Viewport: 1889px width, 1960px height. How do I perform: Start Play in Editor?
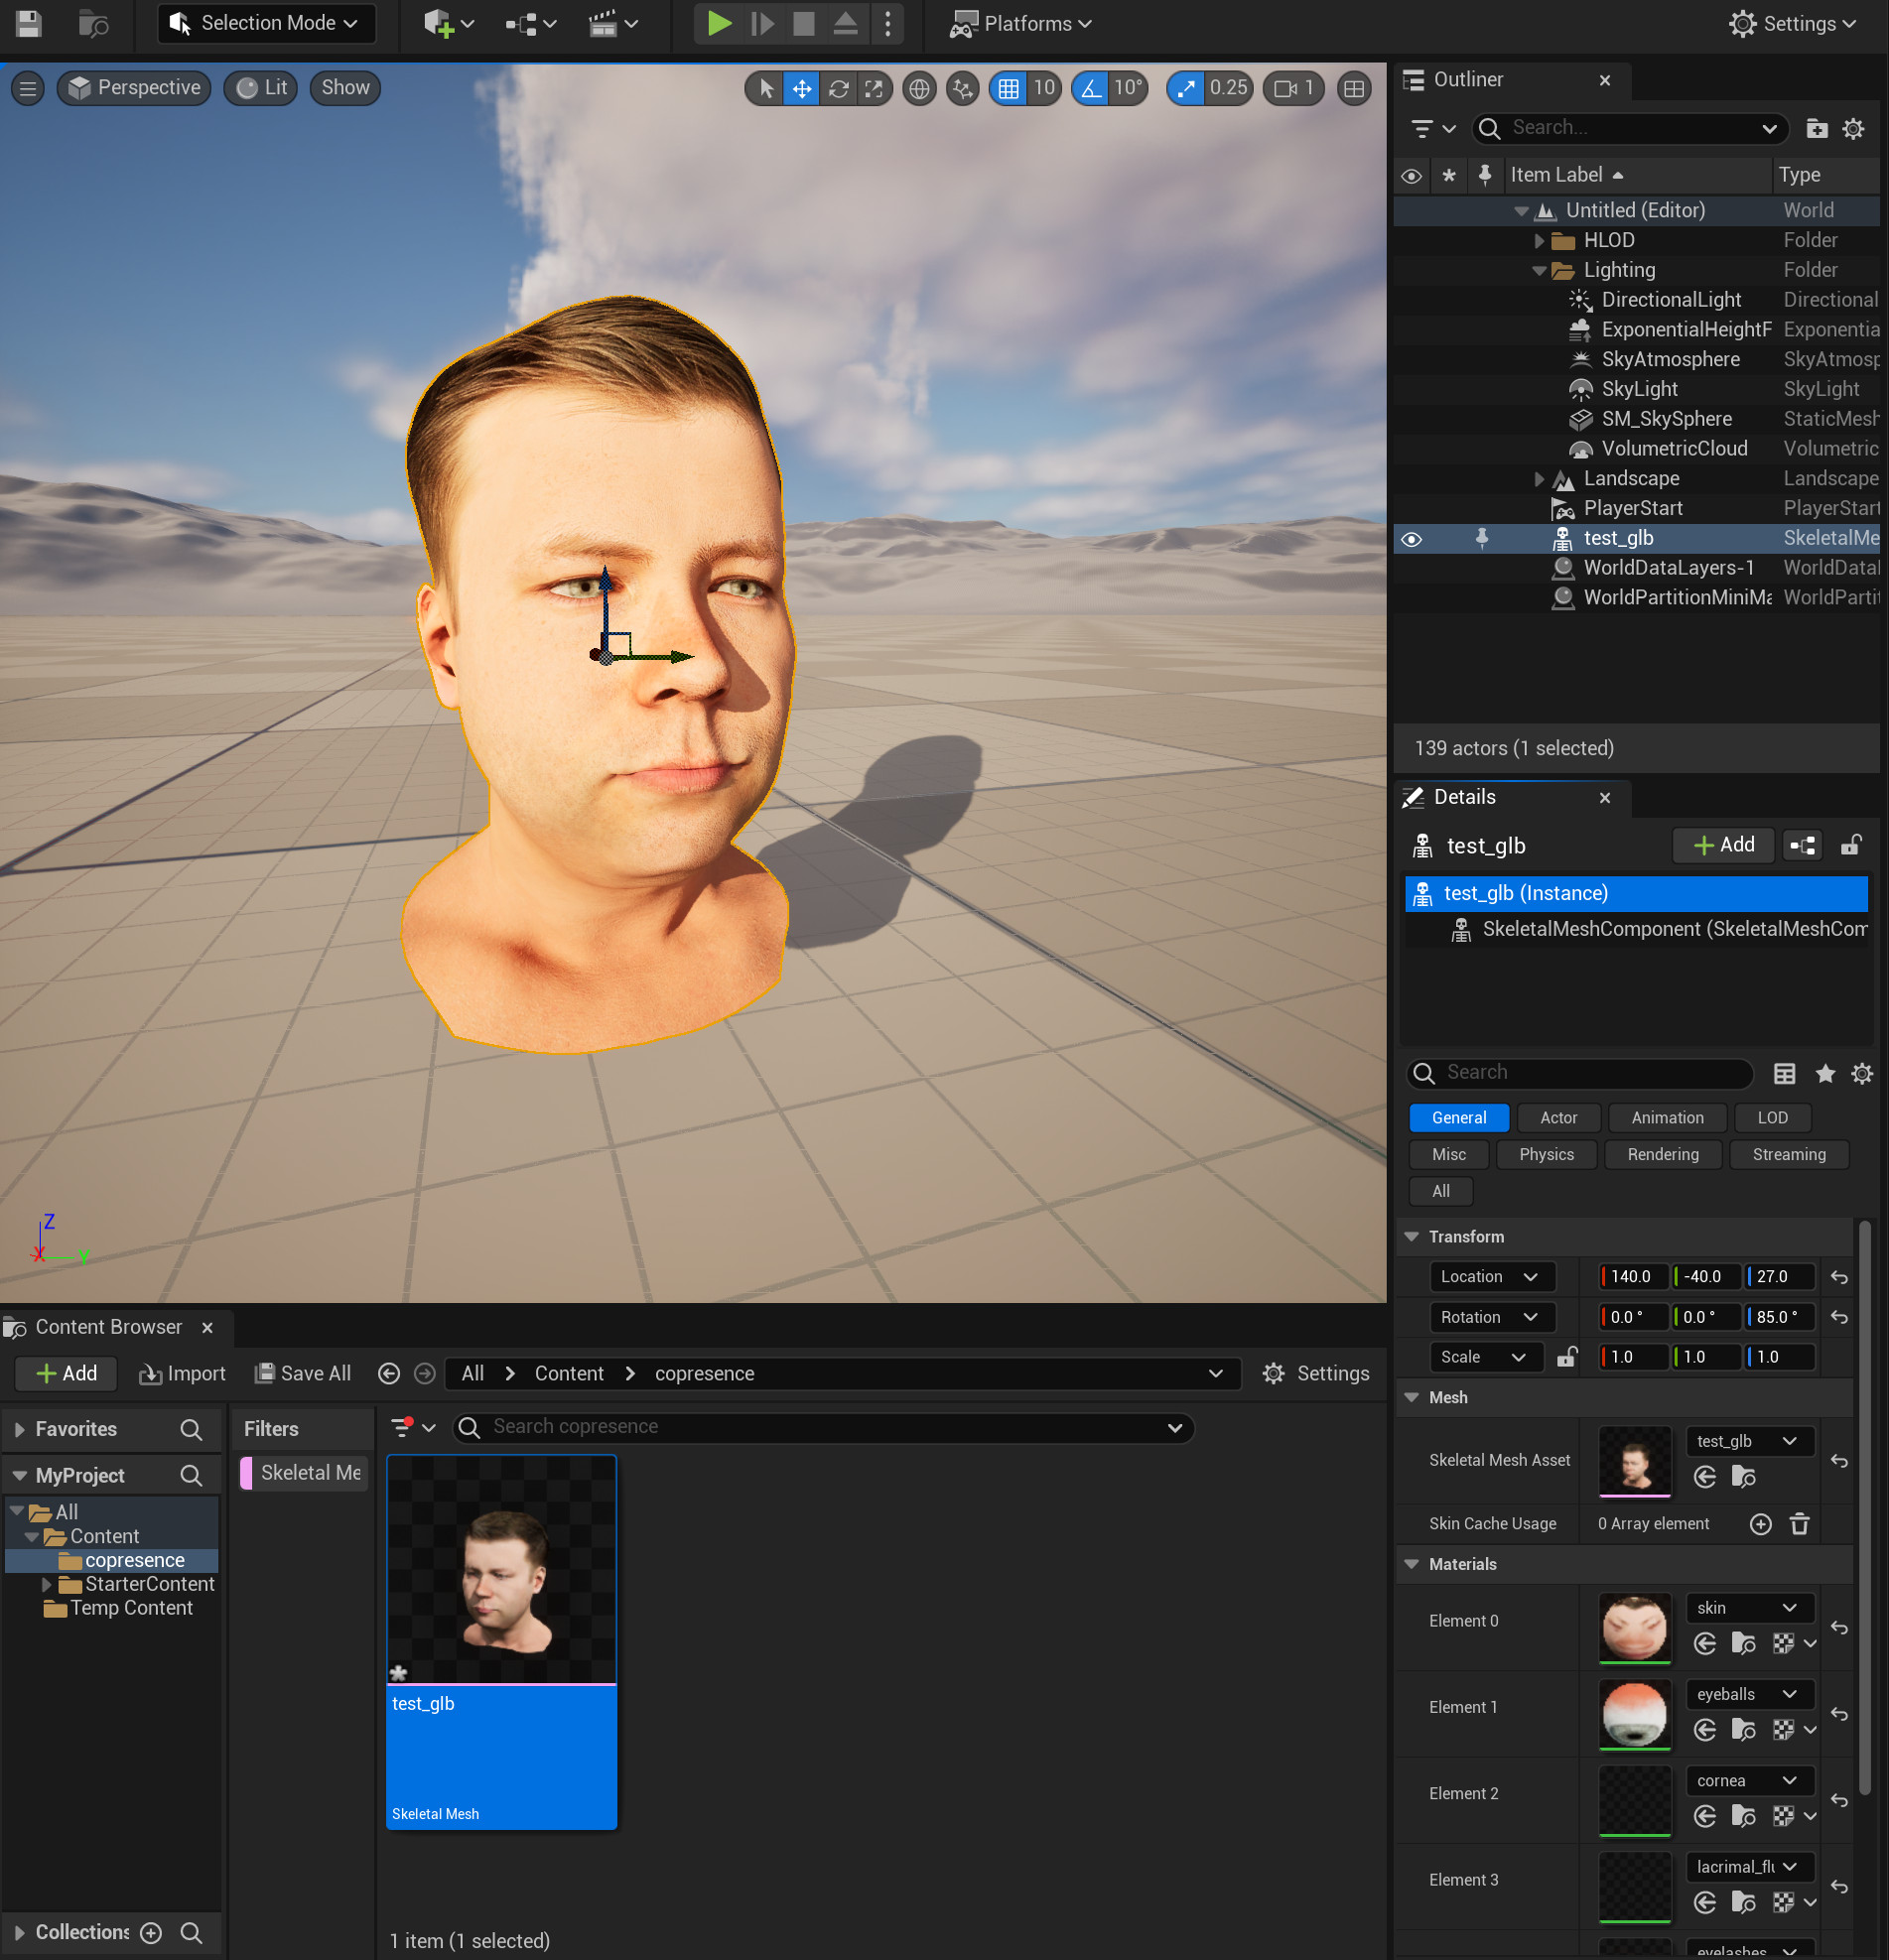coord(719,23)
